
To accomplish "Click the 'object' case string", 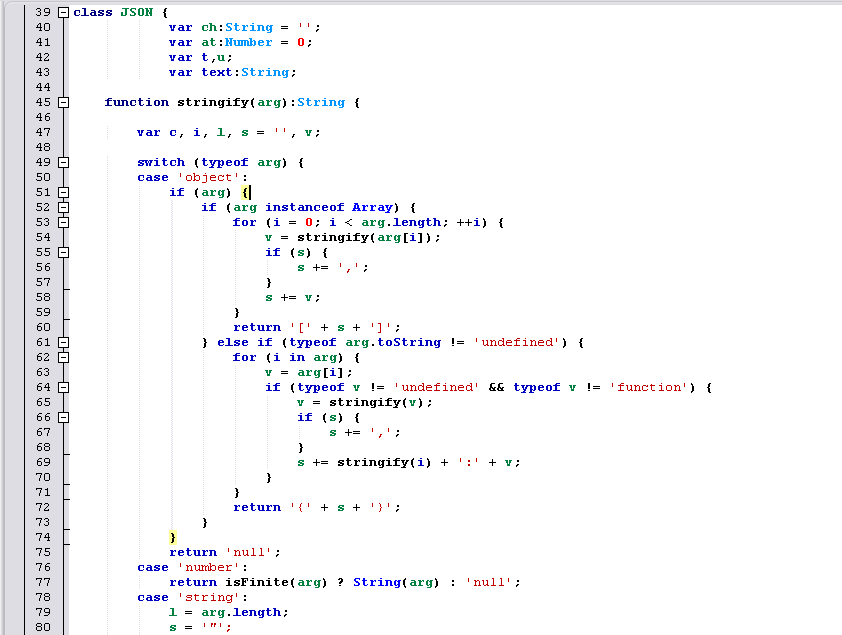I will [x=208, y=178].
